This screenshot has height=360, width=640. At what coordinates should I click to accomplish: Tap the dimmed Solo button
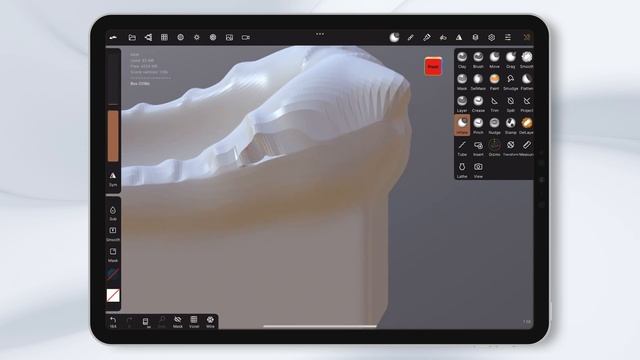(162, 322)
